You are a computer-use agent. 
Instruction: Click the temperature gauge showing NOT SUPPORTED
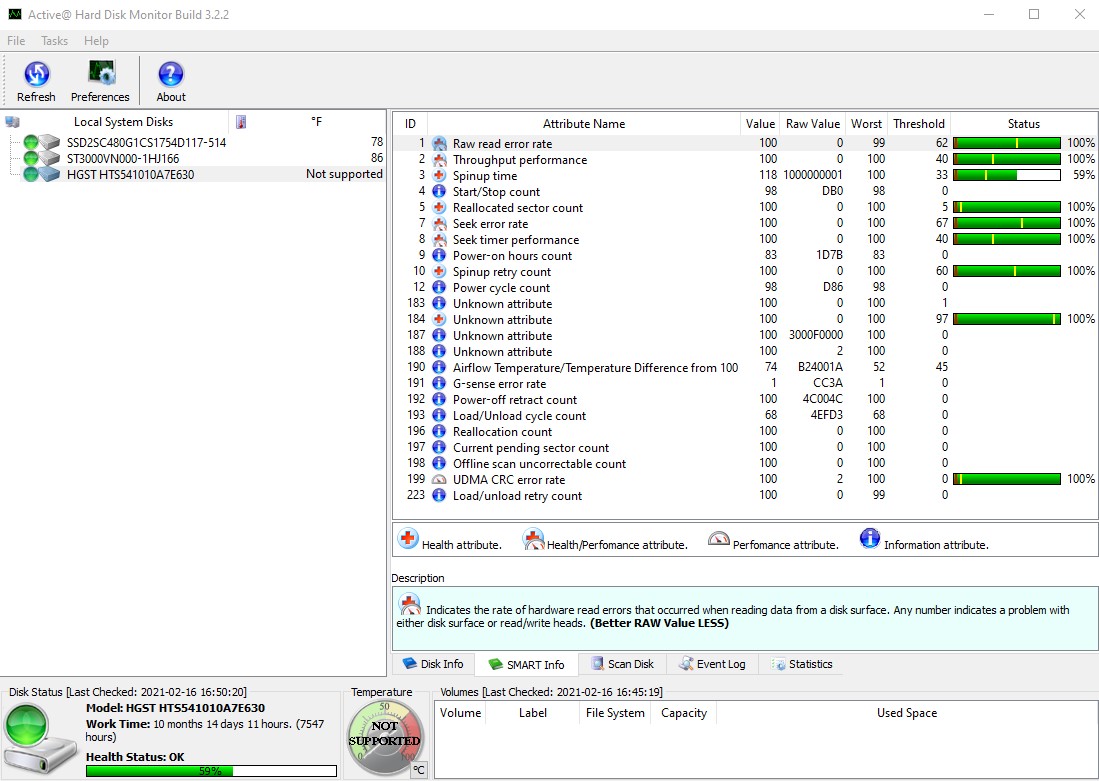point(384,734)
